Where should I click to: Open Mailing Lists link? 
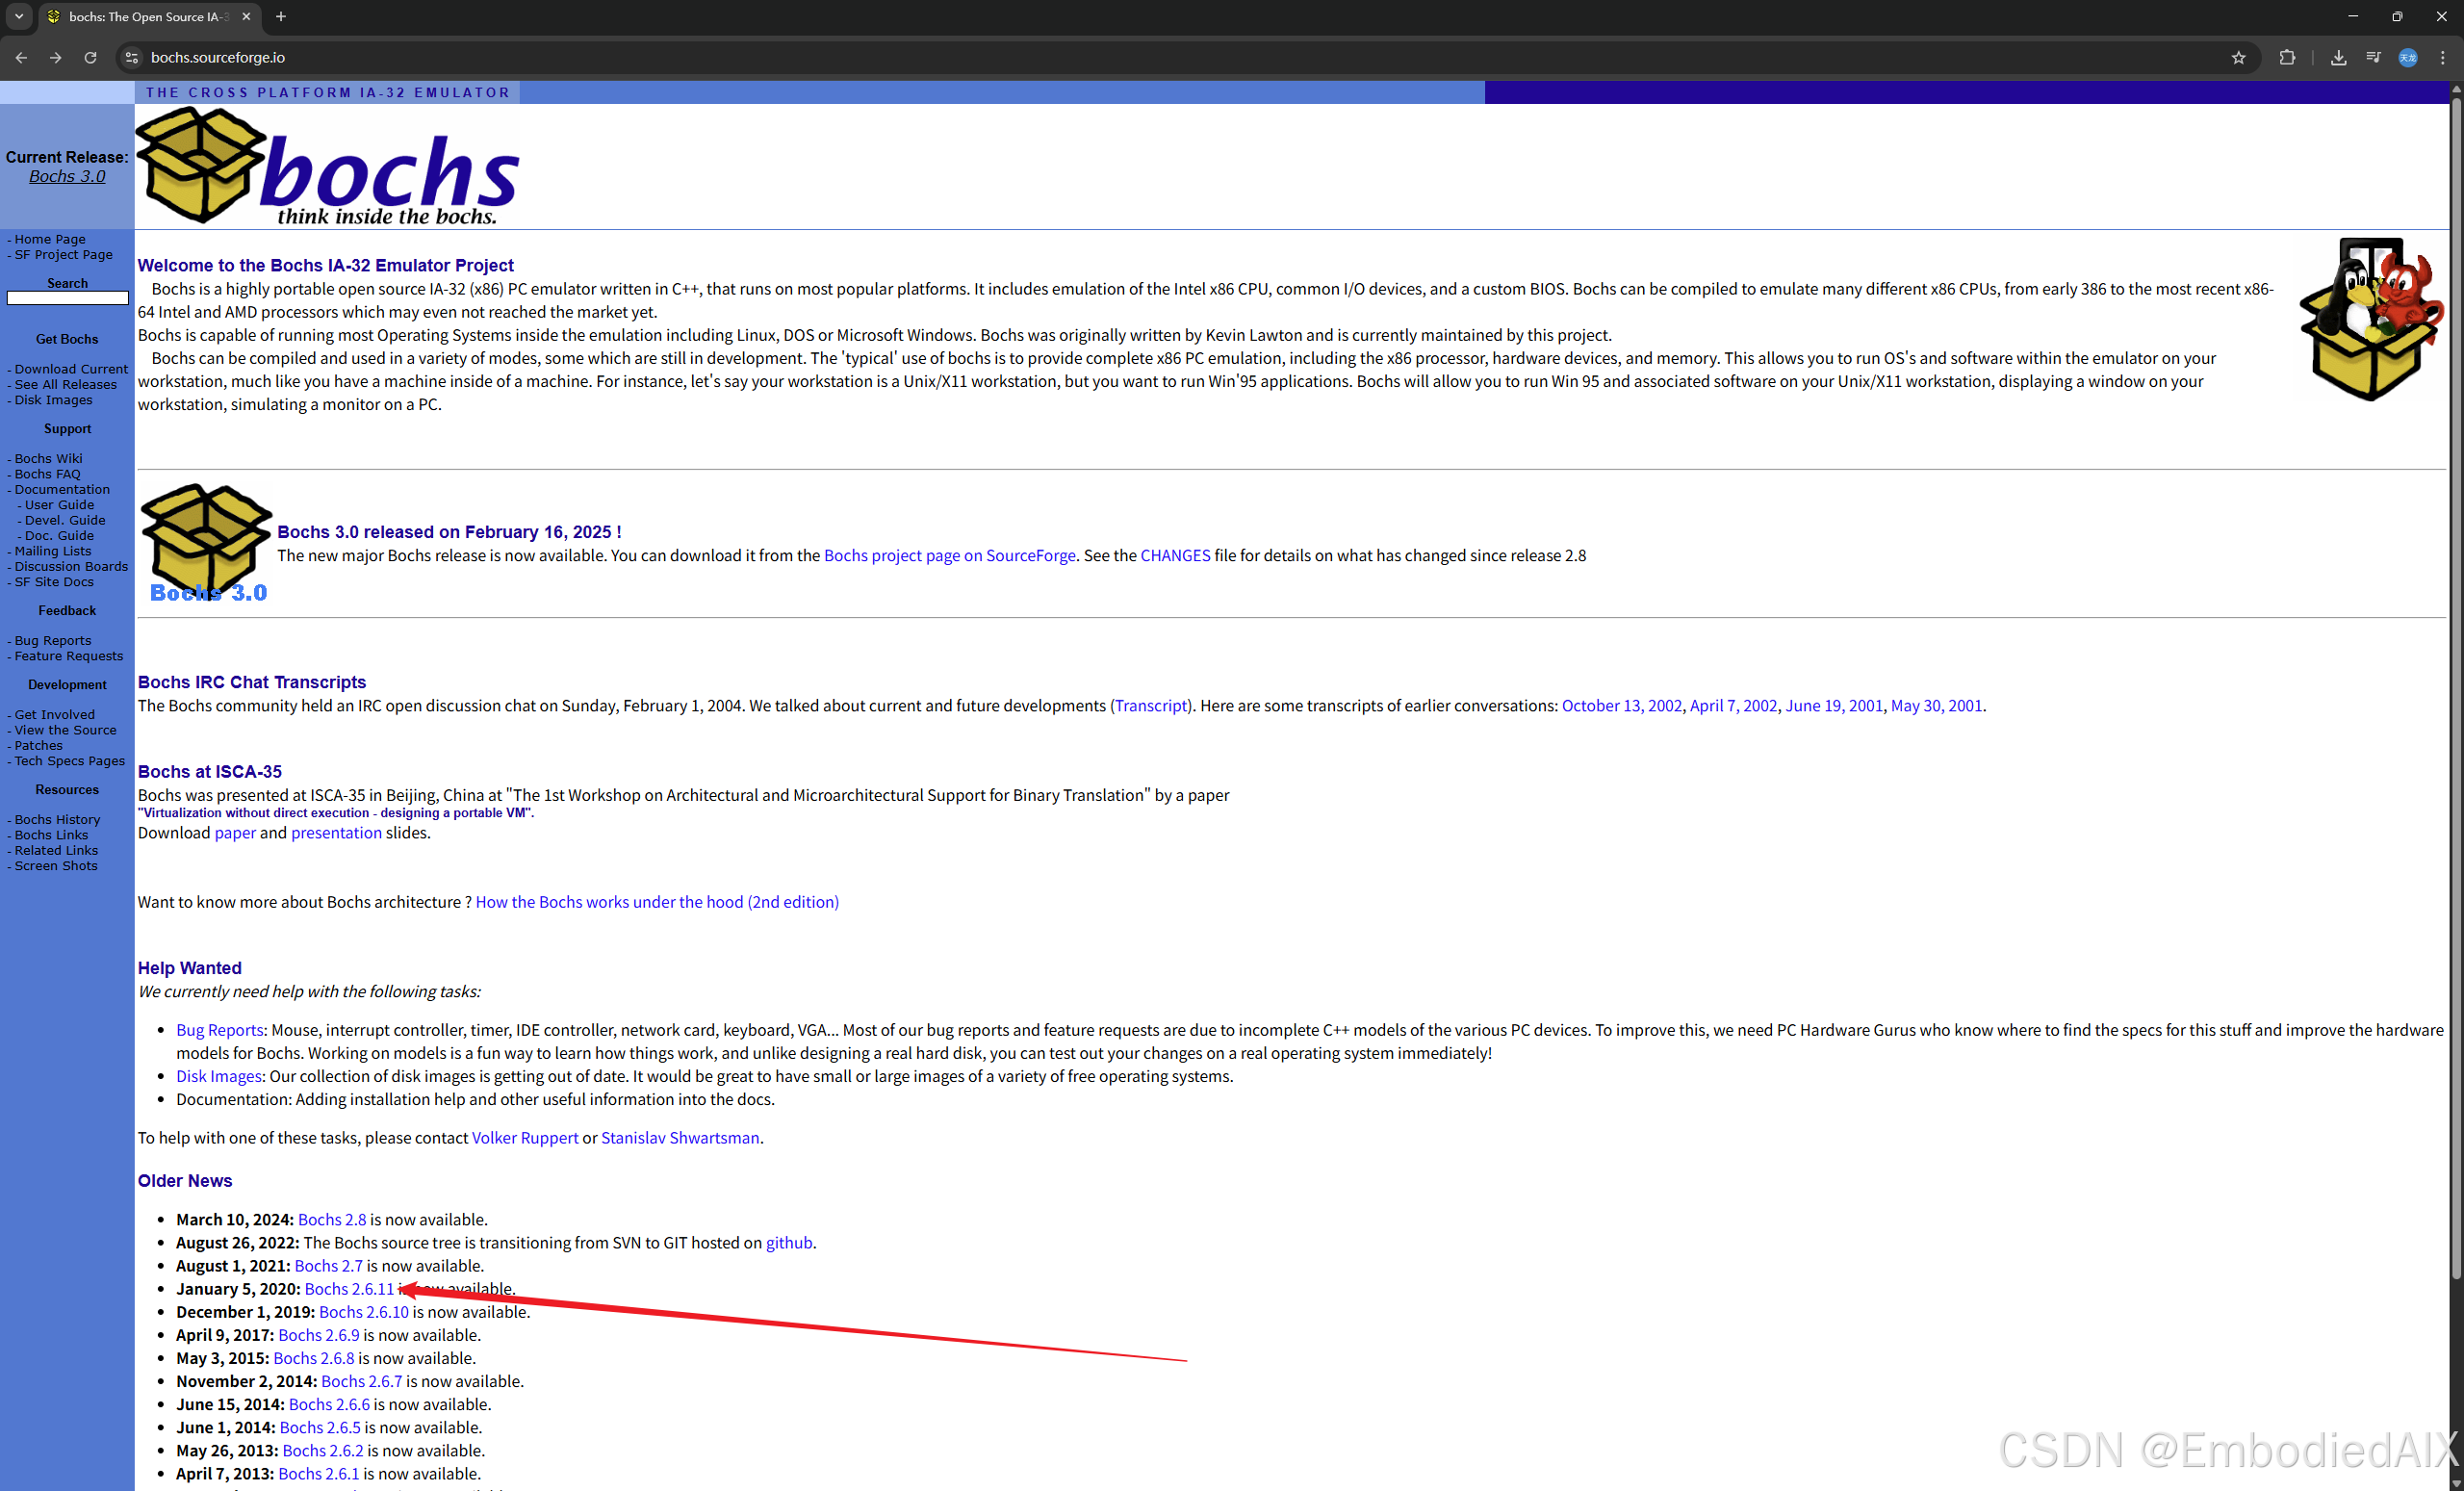[52, 551]
